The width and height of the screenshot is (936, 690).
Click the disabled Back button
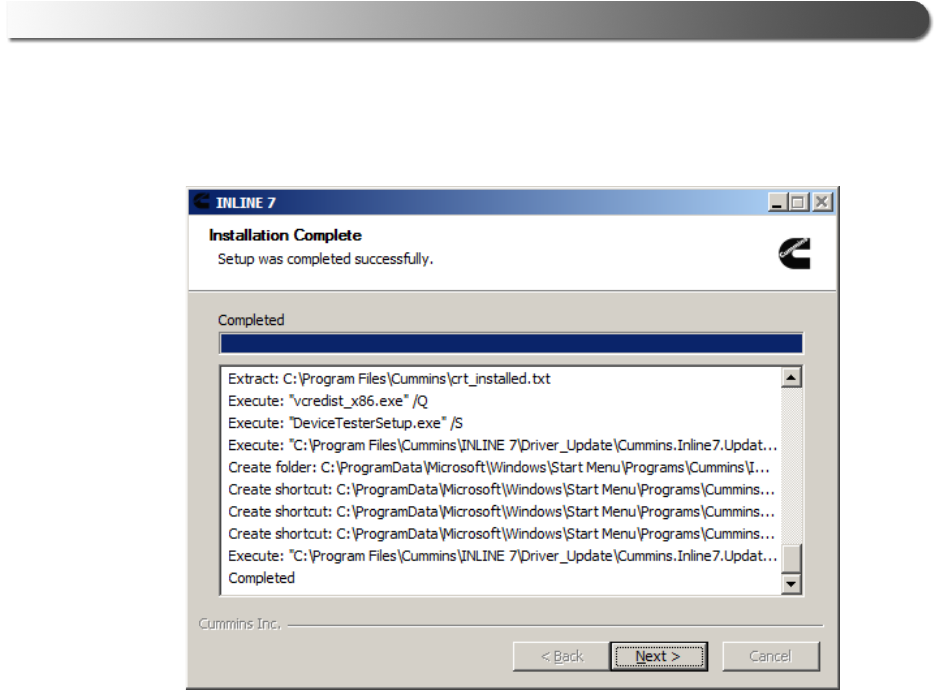561,656
